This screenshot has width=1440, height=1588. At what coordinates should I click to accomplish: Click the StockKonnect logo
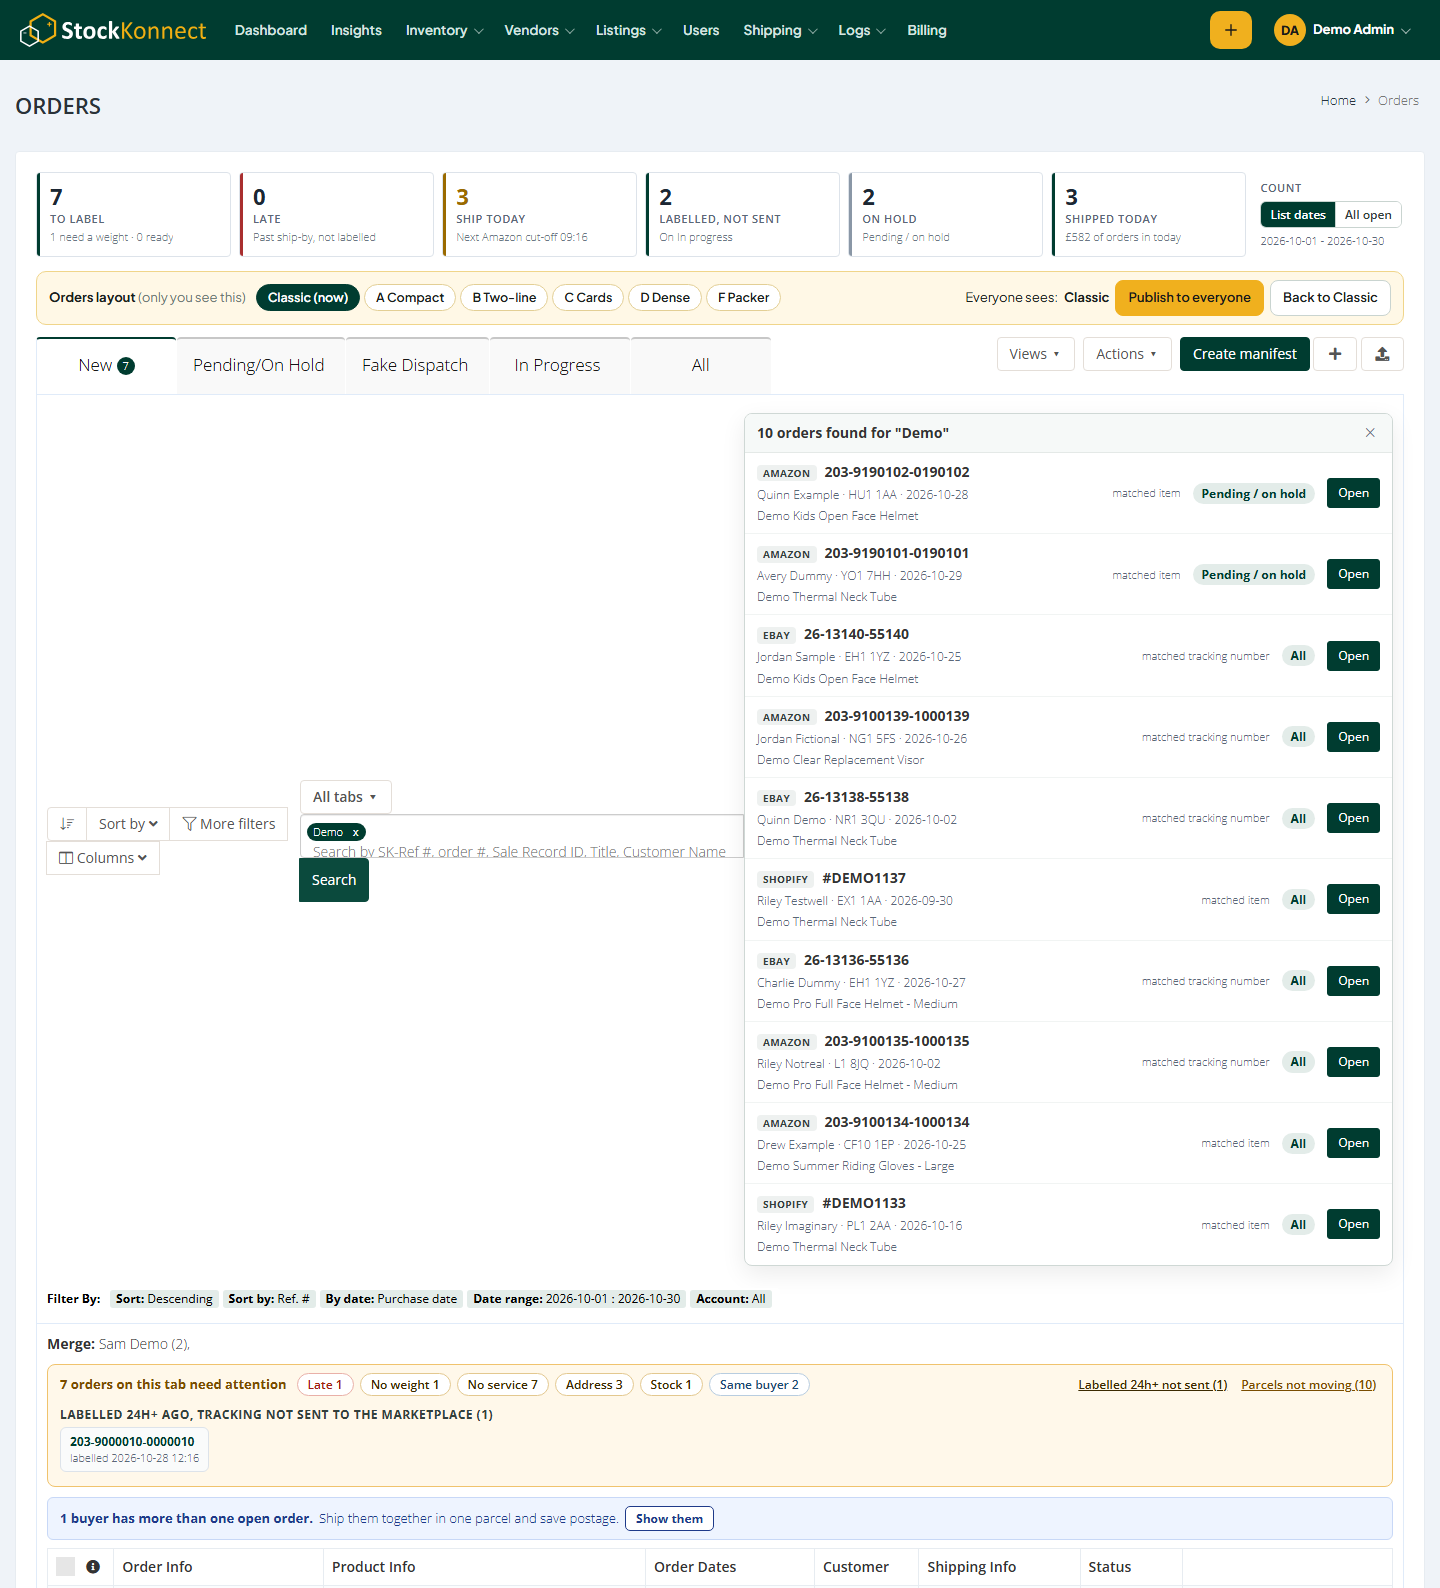(x=113, y=30)
